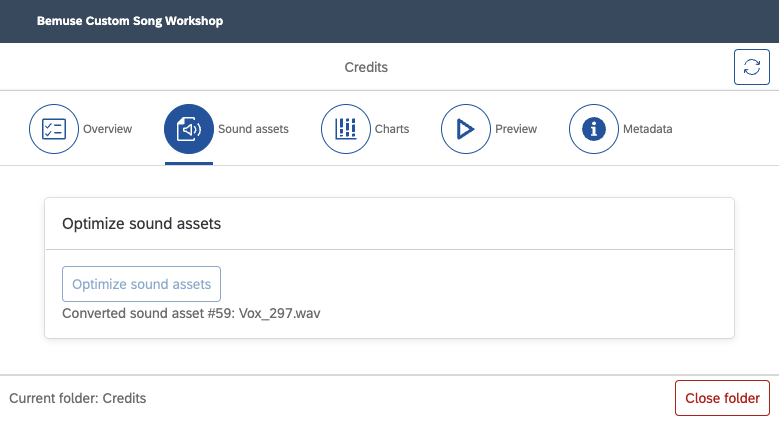Switch to the Overview tab label

coord(108,129)
